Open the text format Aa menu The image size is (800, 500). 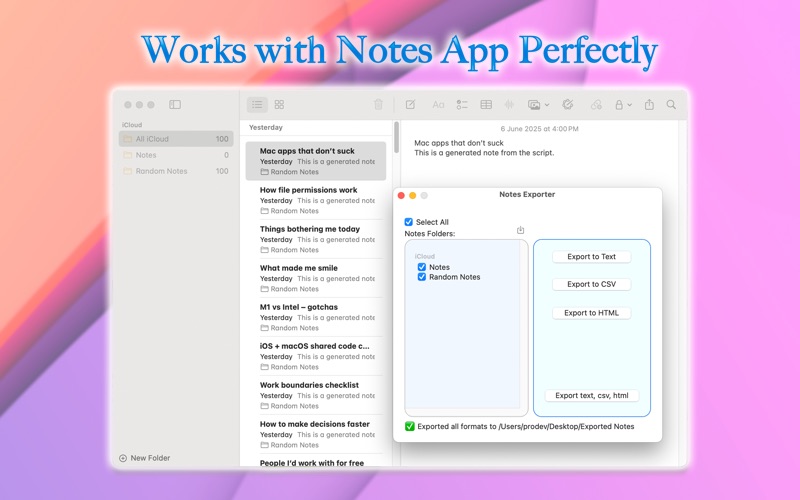[438, 105]
